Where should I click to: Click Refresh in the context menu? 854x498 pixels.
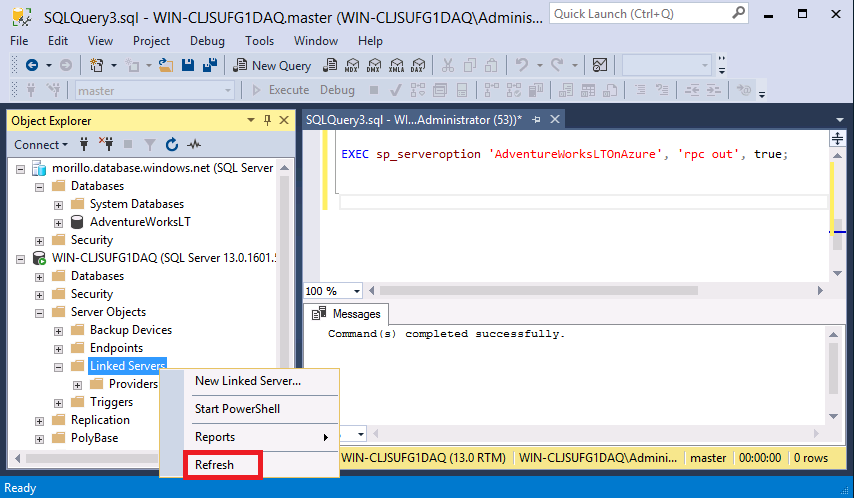pyautogui.click(x=215, y=465)
